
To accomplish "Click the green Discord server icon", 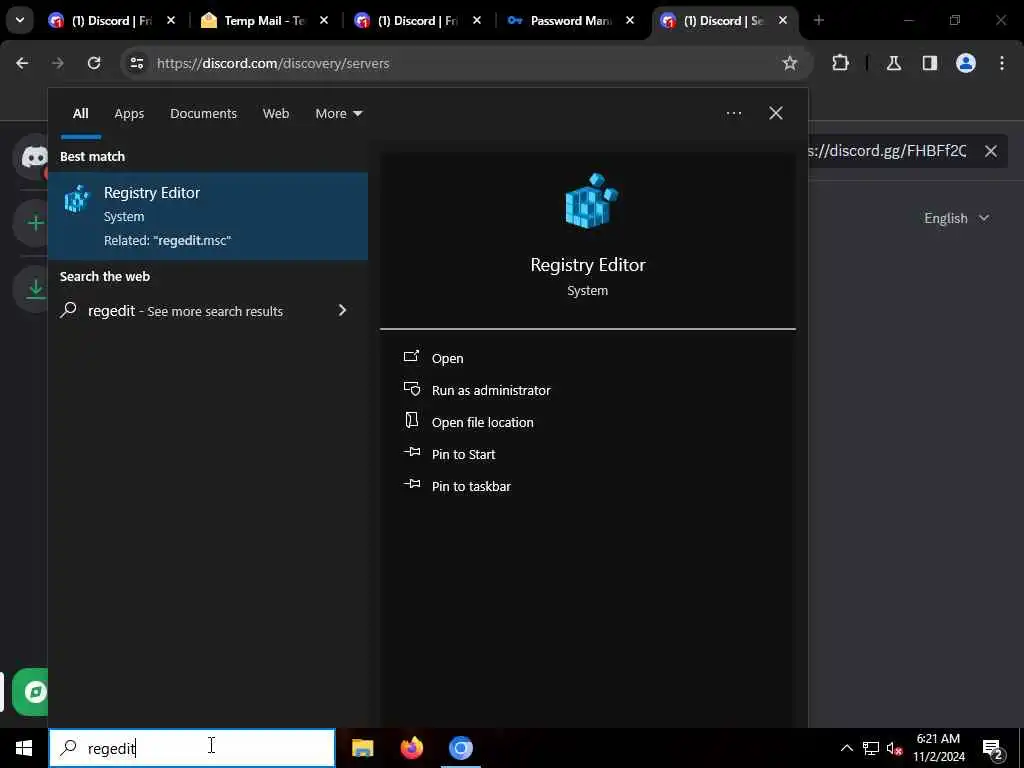I will (x=31, y=692).
